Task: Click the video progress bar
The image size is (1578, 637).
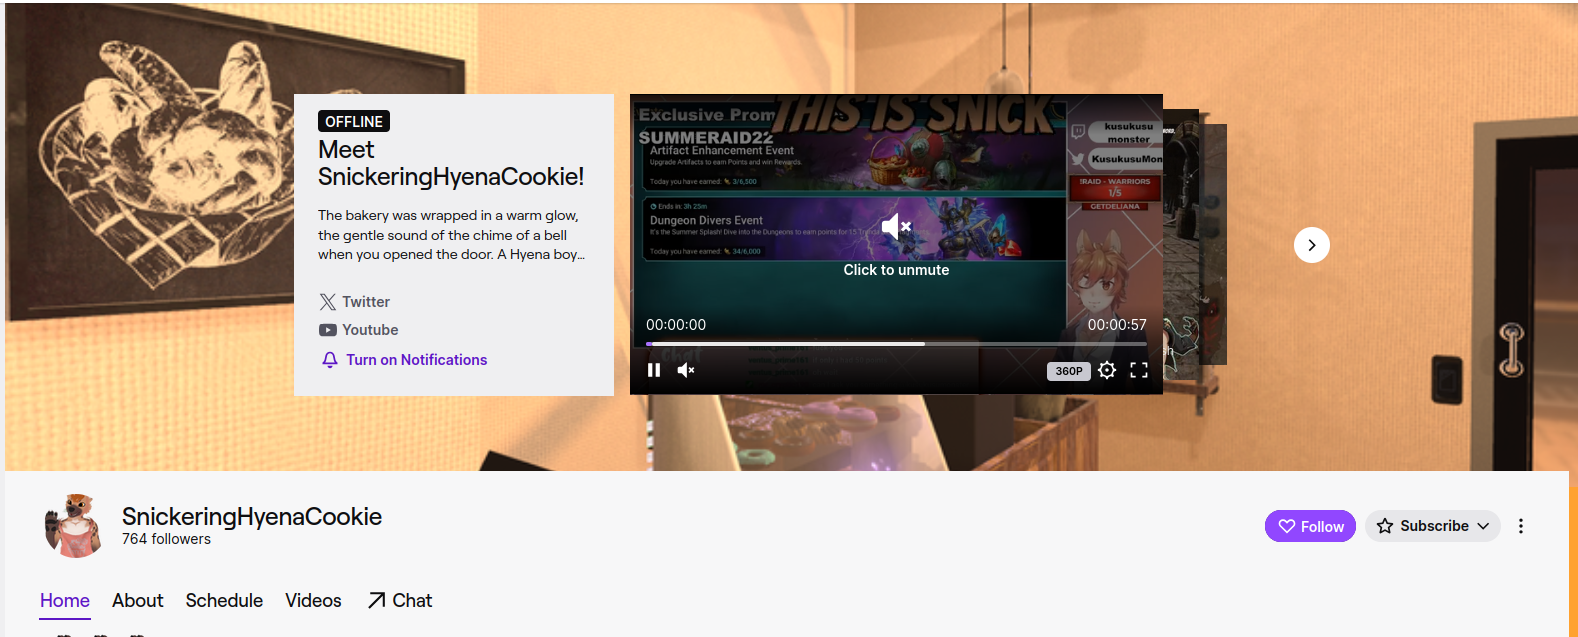Action: (x=896, y=344)
